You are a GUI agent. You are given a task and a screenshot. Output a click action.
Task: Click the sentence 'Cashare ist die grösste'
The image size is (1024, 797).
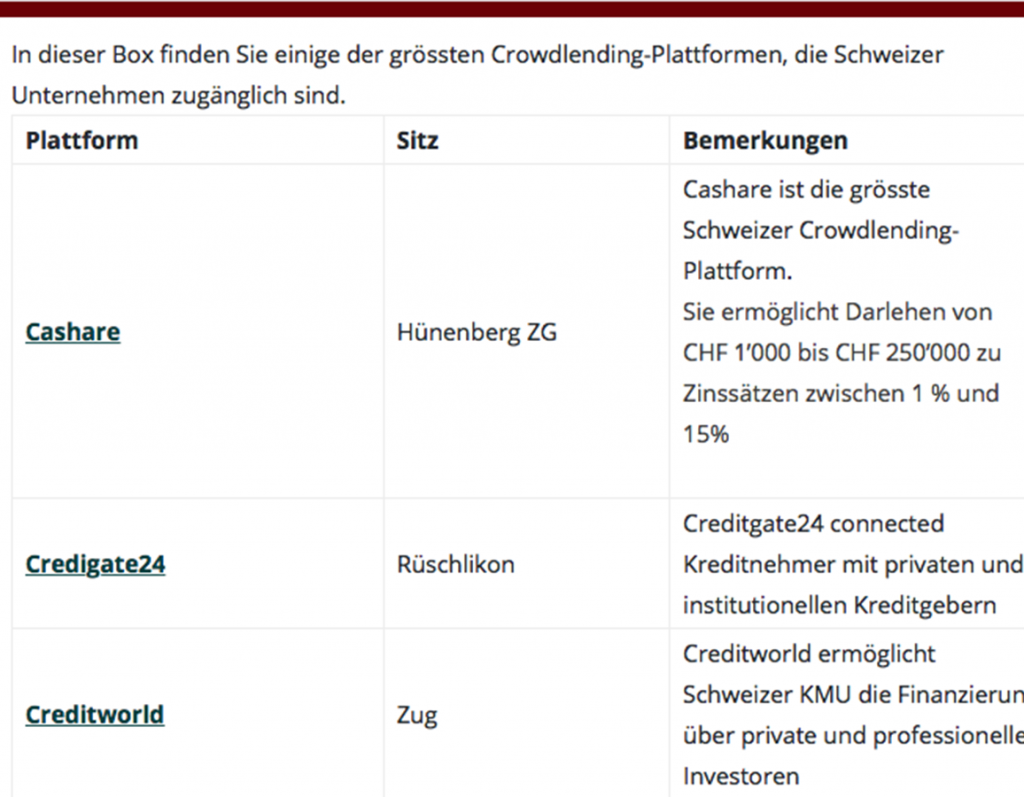806,189
